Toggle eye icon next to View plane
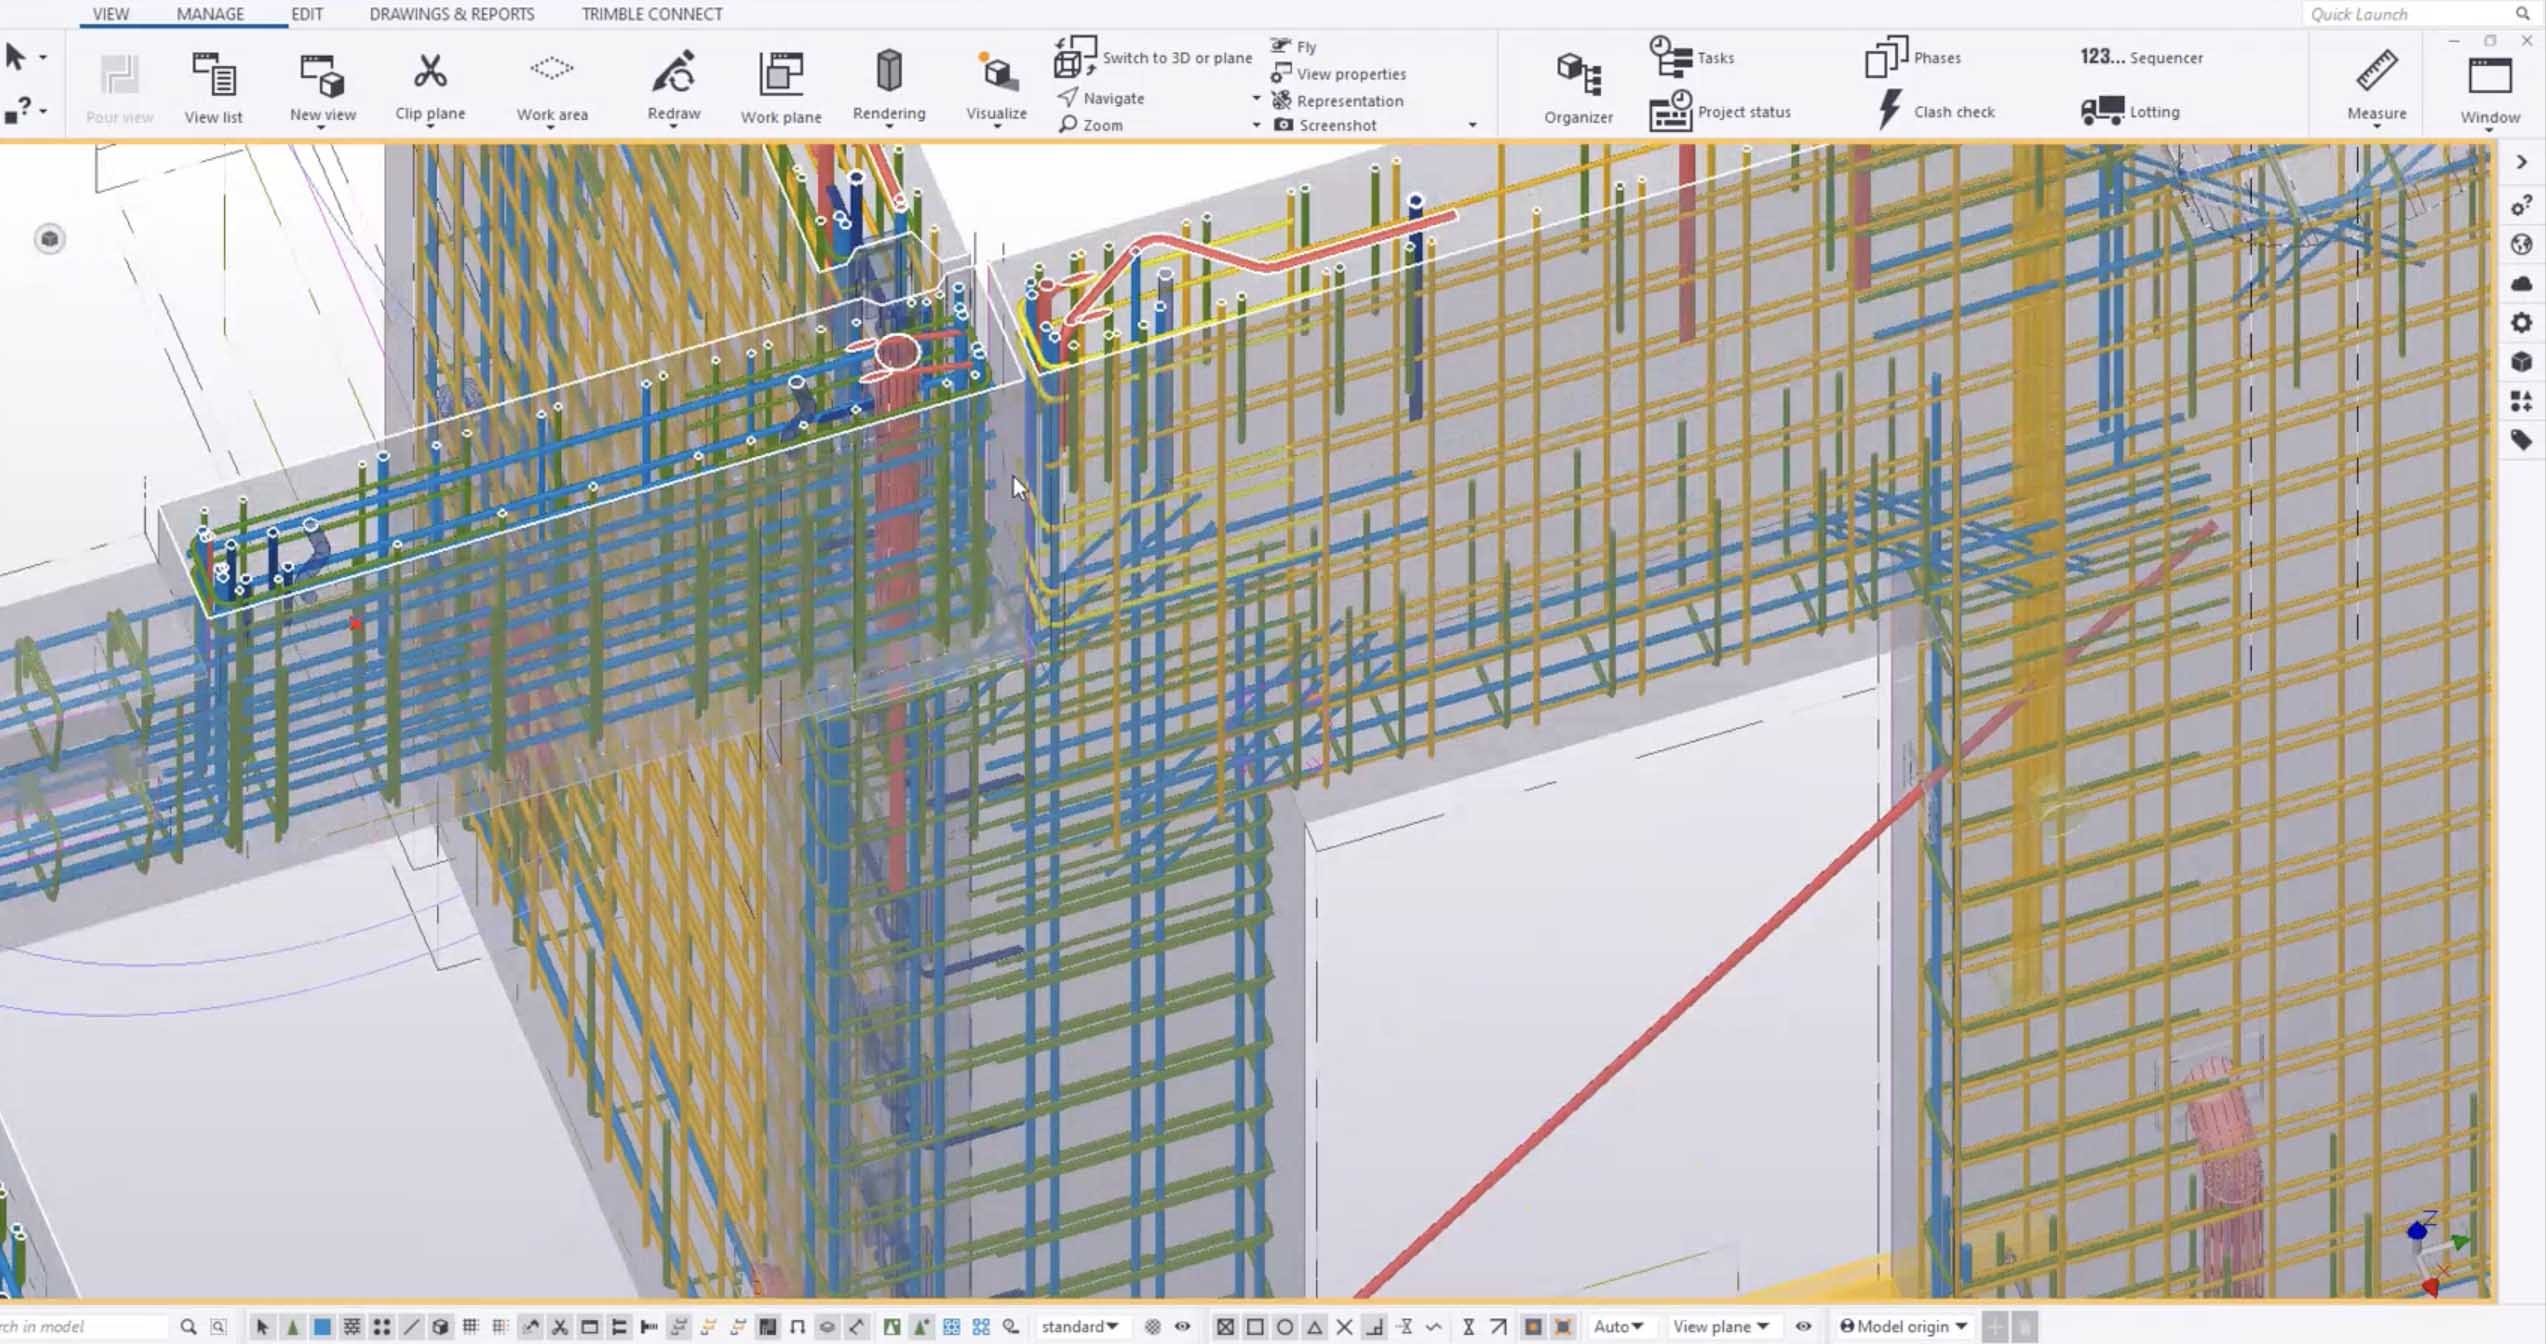This screenshot has height=1344, width=2546. pos(1803,1326)
